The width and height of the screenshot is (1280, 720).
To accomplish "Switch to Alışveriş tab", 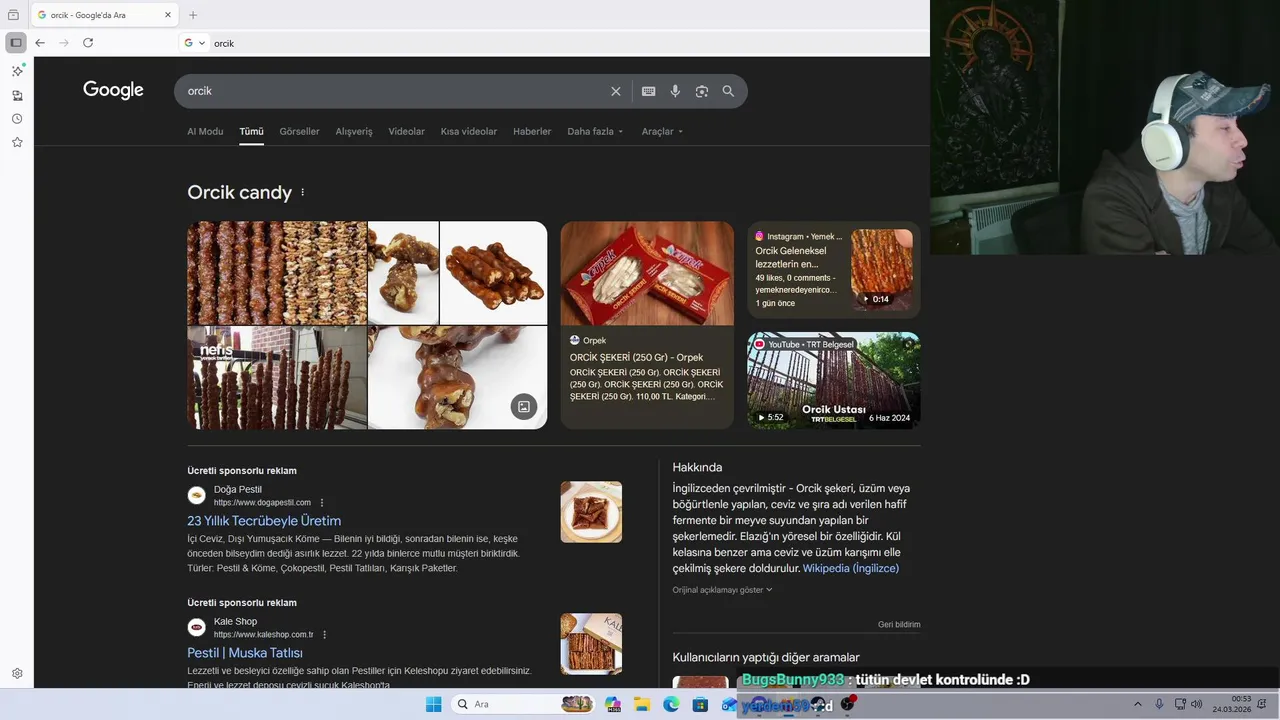I will point(354,131).
